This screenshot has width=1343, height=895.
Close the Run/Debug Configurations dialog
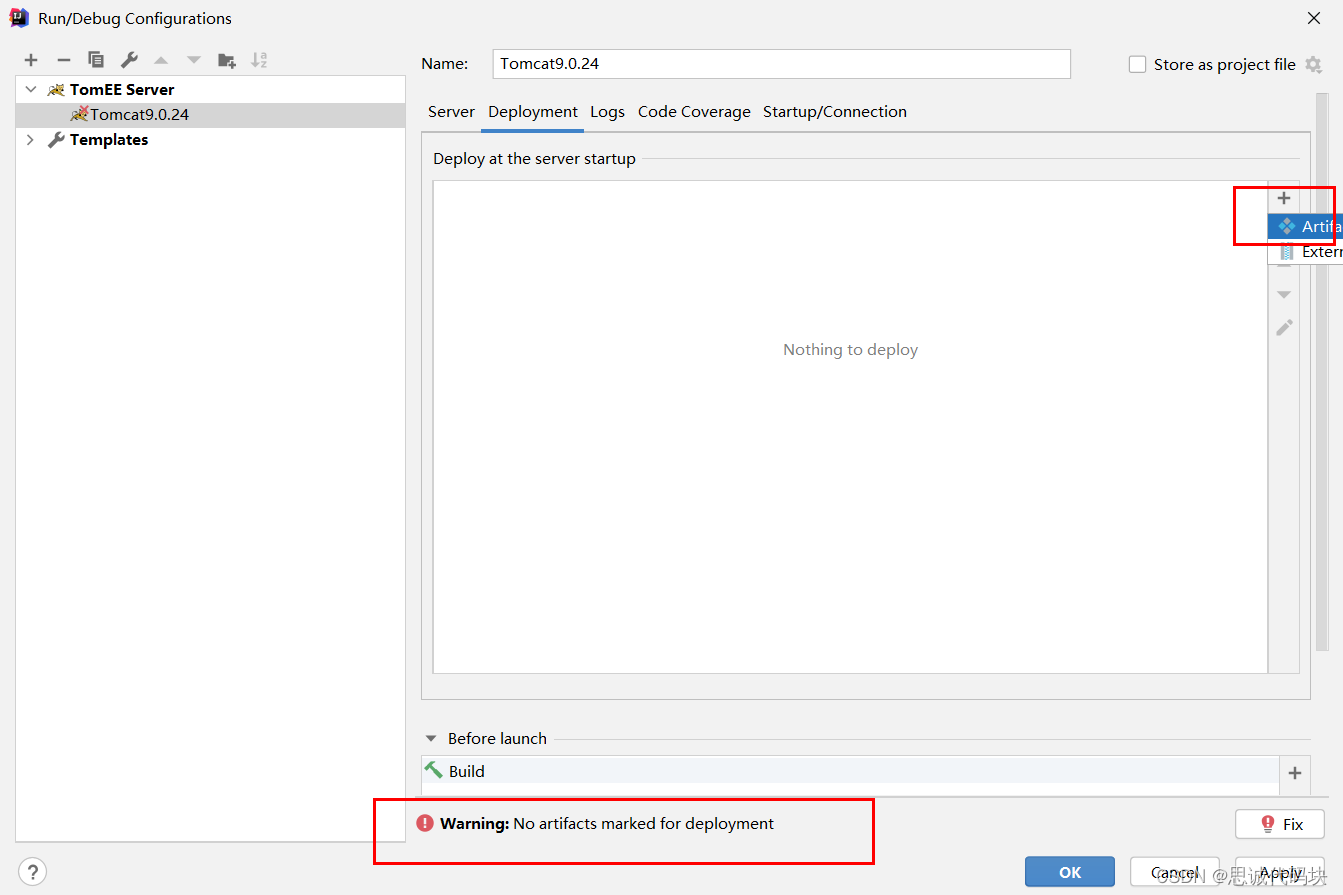click(1313, 18)
